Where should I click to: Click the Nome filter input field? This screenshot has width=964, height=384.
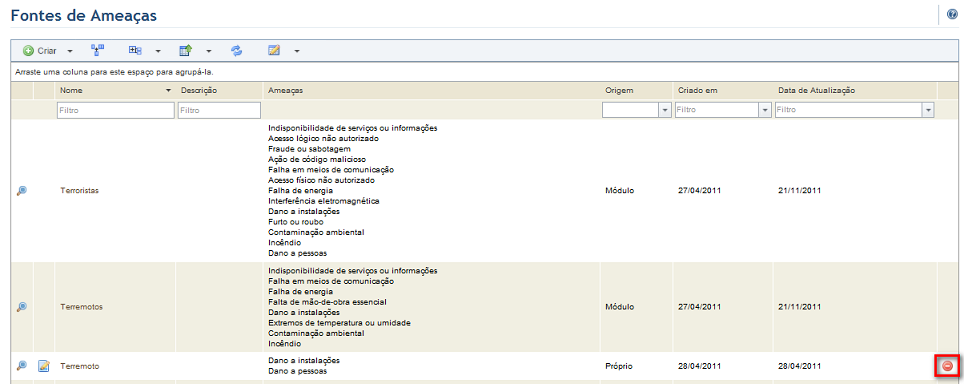pyautogui.click(x=116, y=110)
